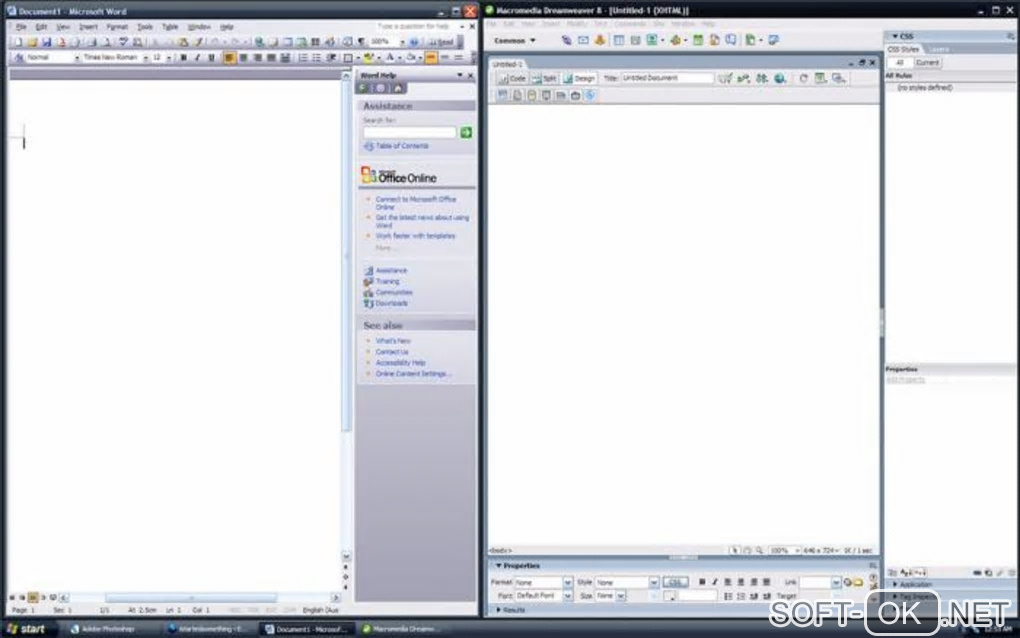
Task: Click the Training link in Word Help
Action: 387,282
